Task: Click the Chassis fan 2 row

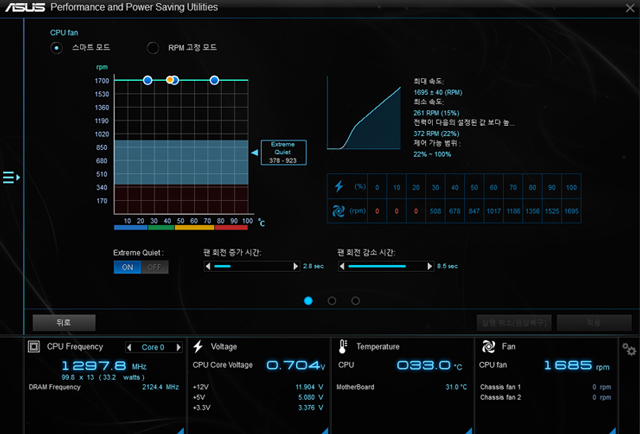Action: click(546, 397)
